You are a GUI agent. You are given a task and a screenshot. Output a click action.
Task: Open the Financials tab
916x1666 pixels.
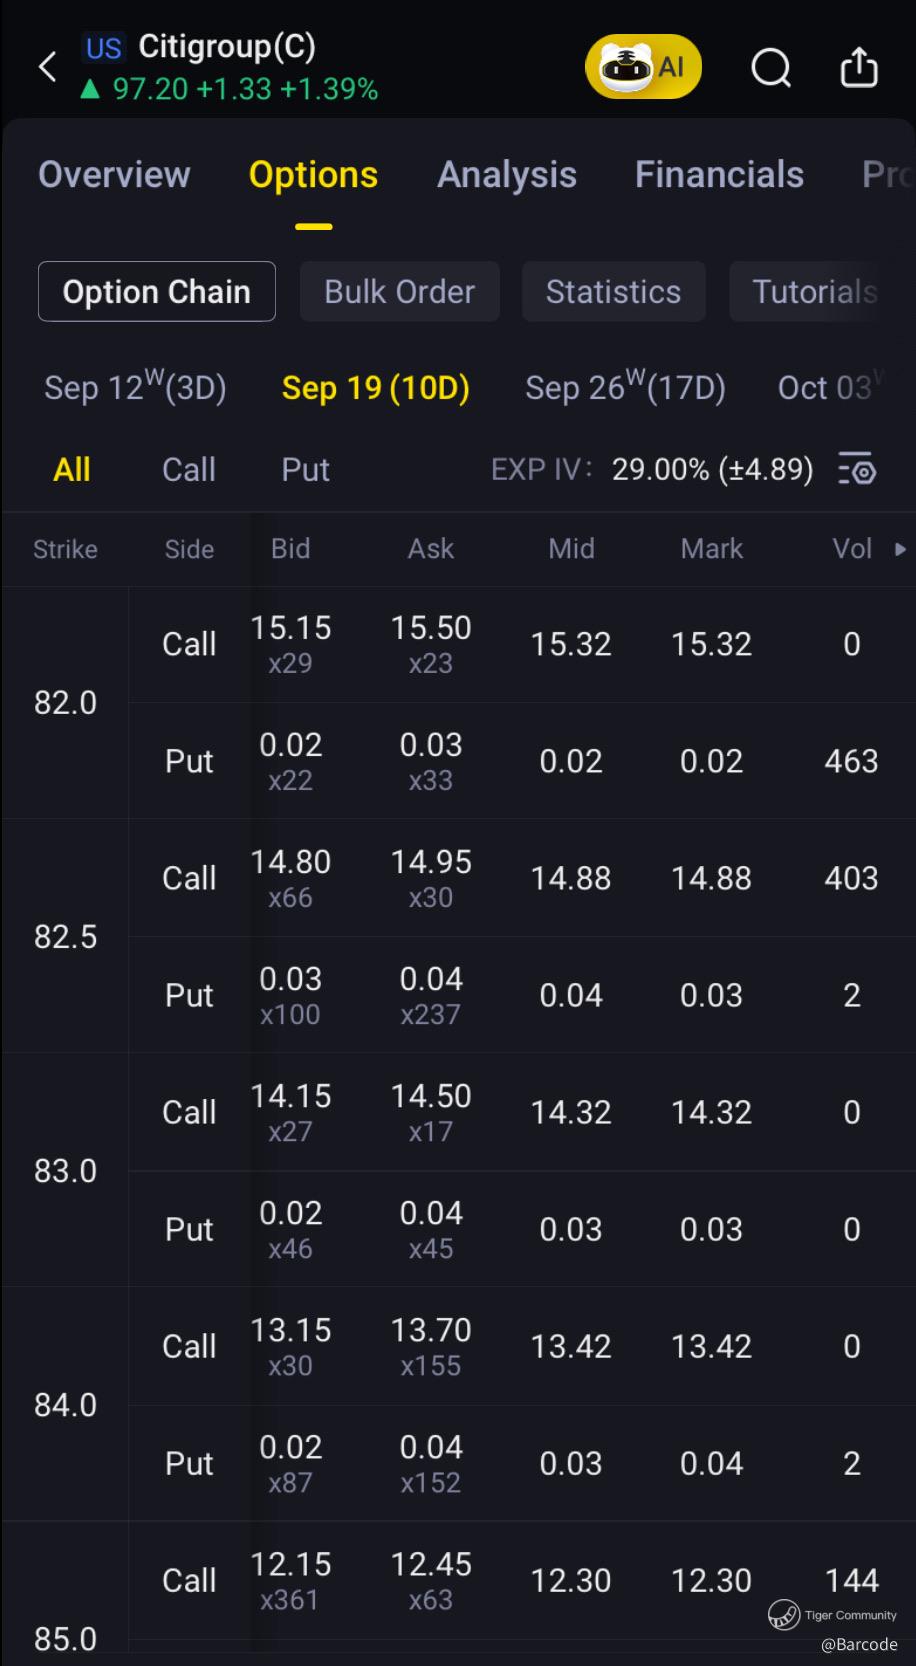tap(719, 175)
